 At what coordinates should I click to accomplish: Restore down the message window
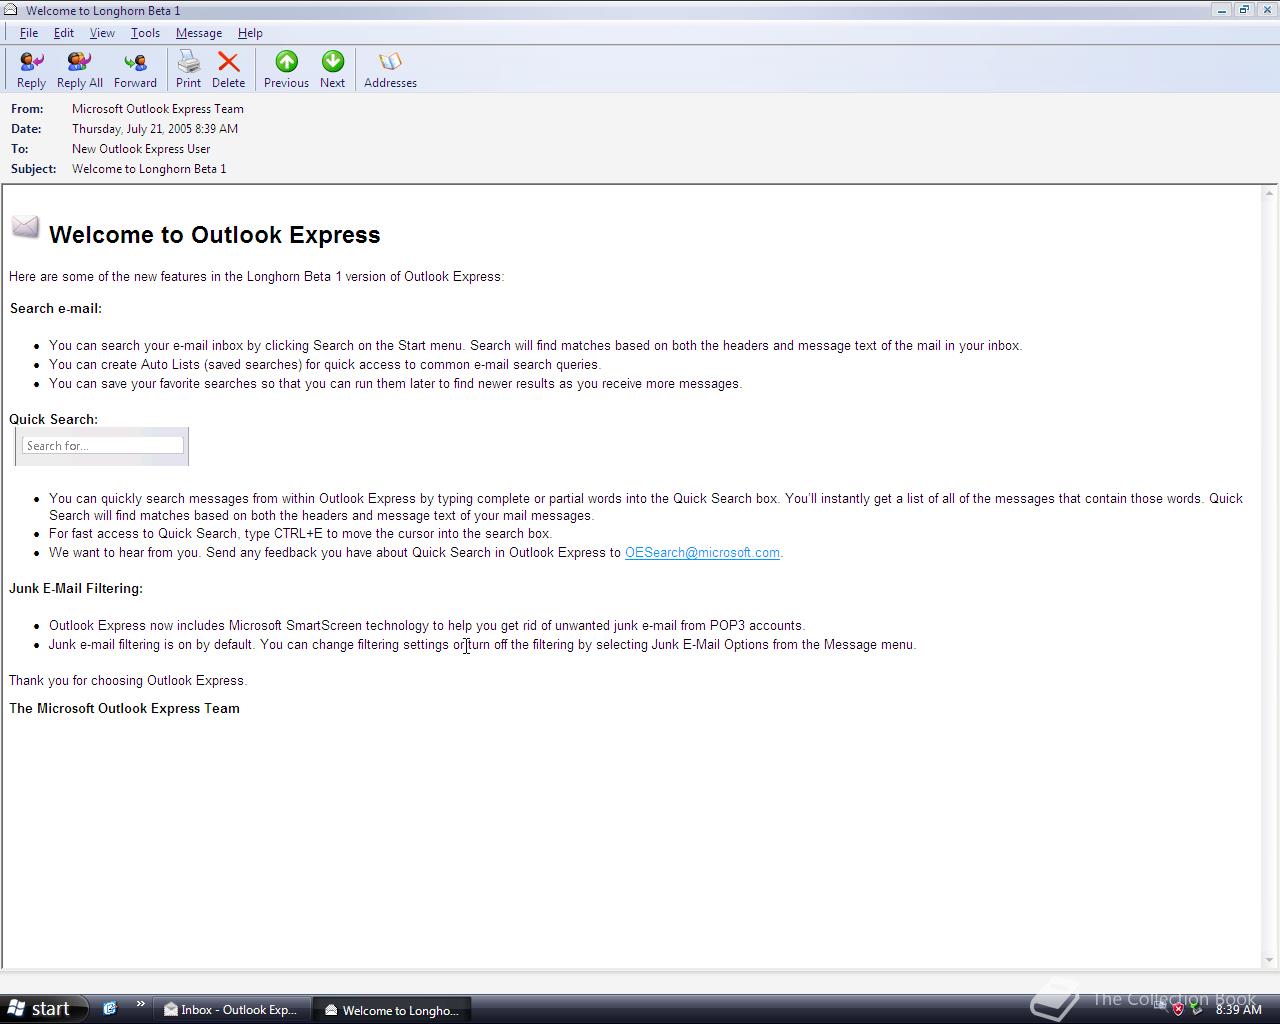tap(1244, 10)
